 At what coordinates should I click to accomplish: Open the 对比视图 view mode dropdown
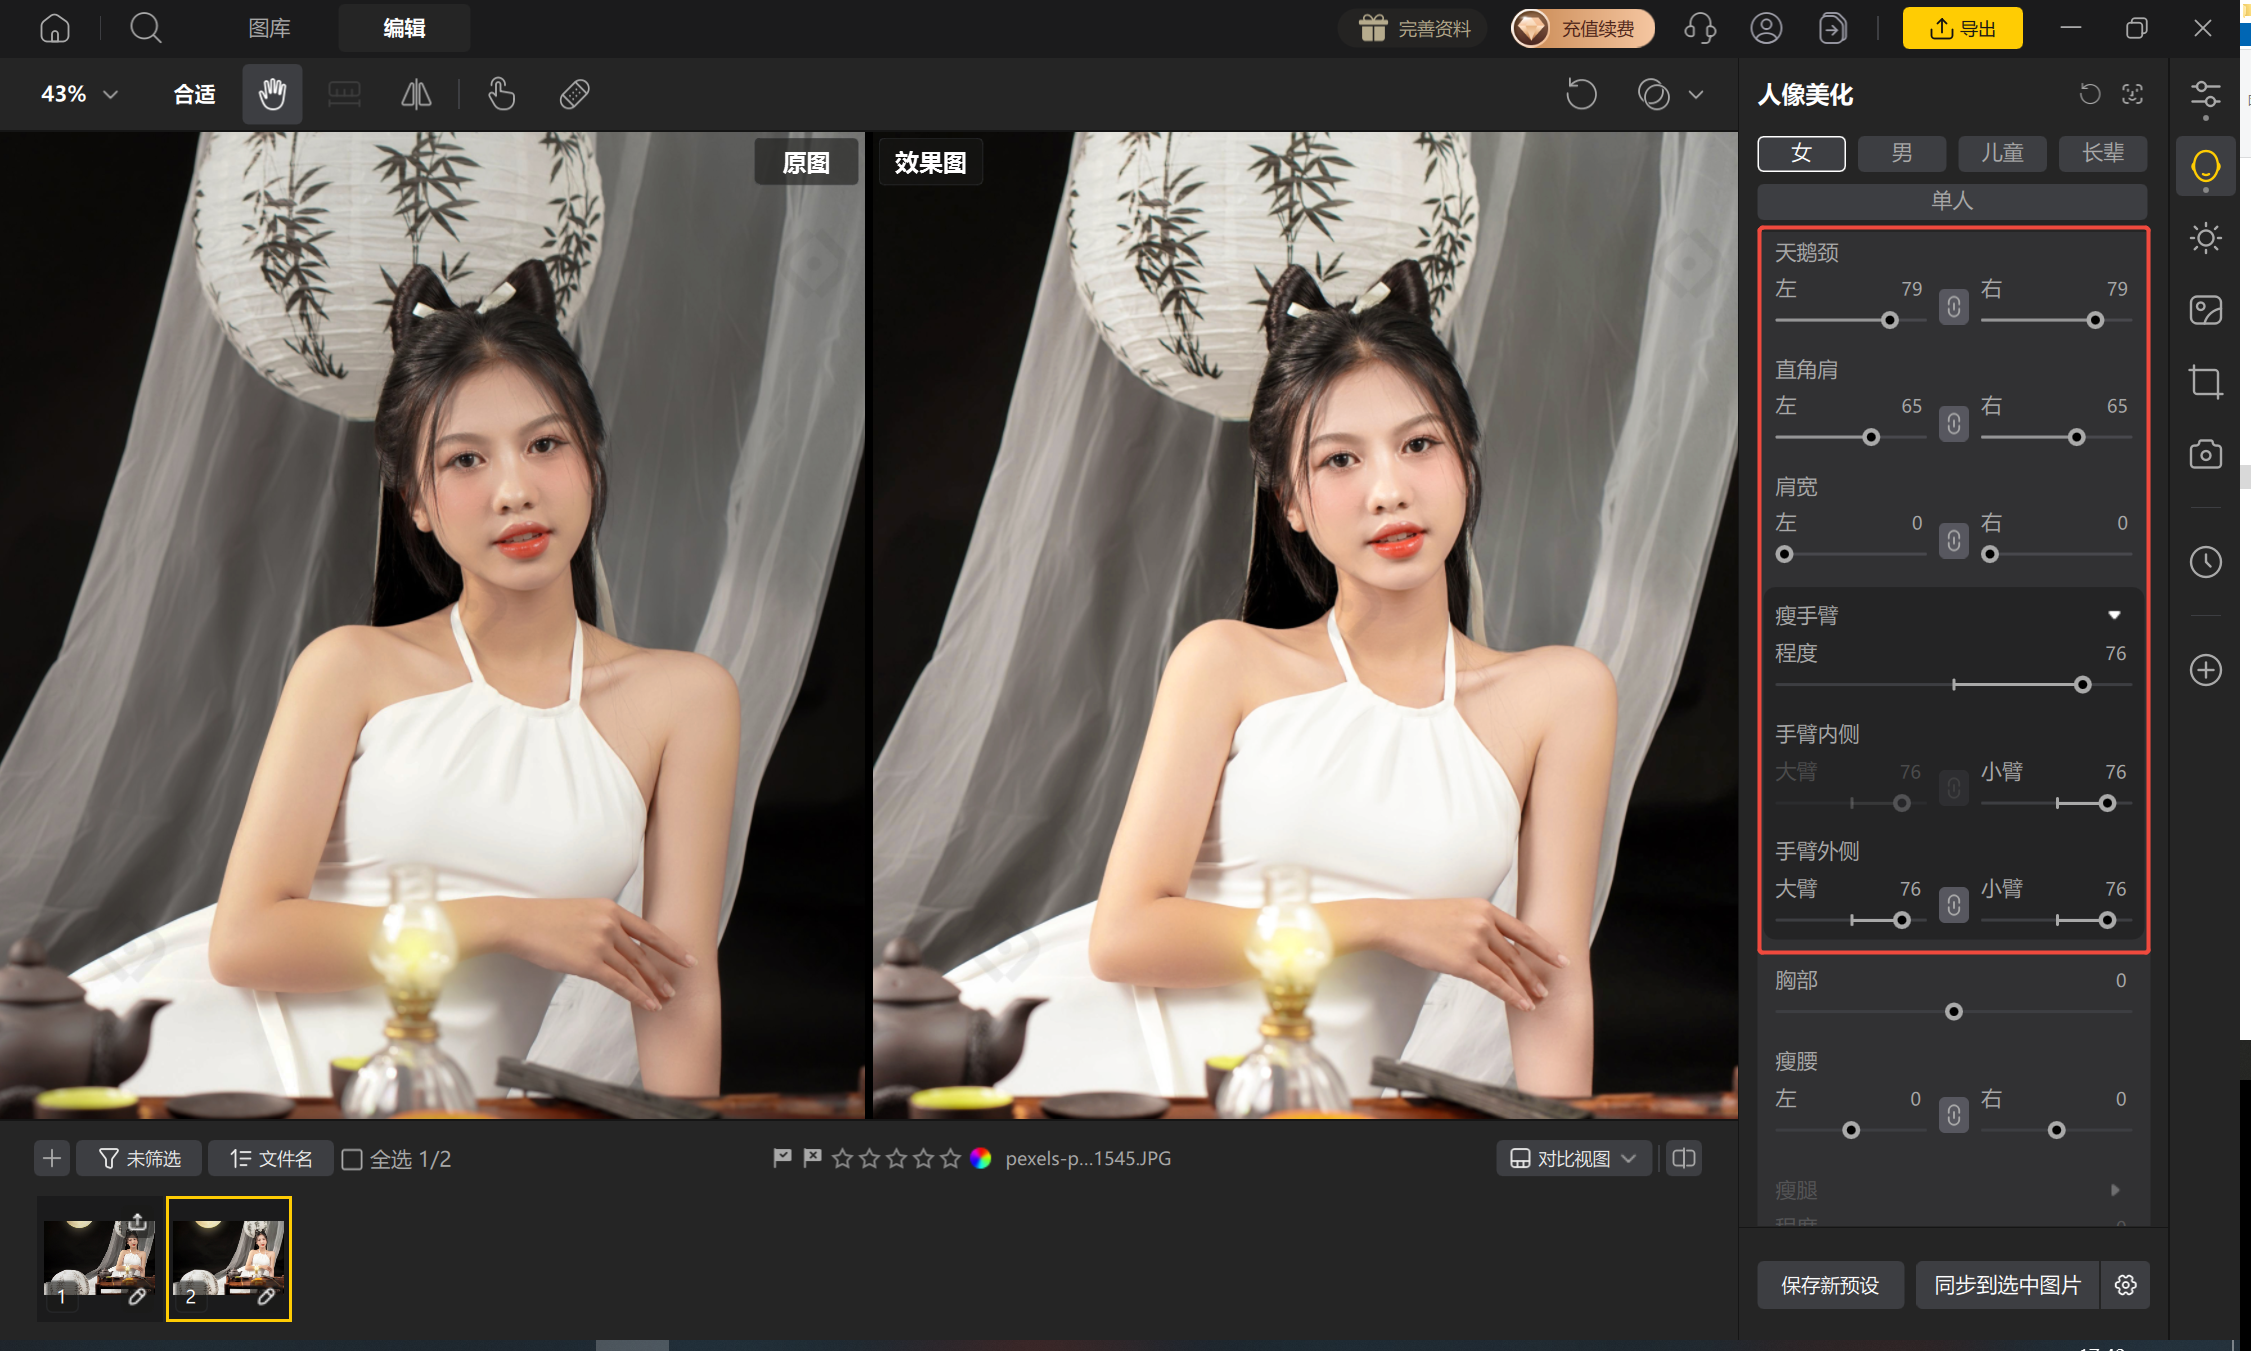[1573, 1158]
